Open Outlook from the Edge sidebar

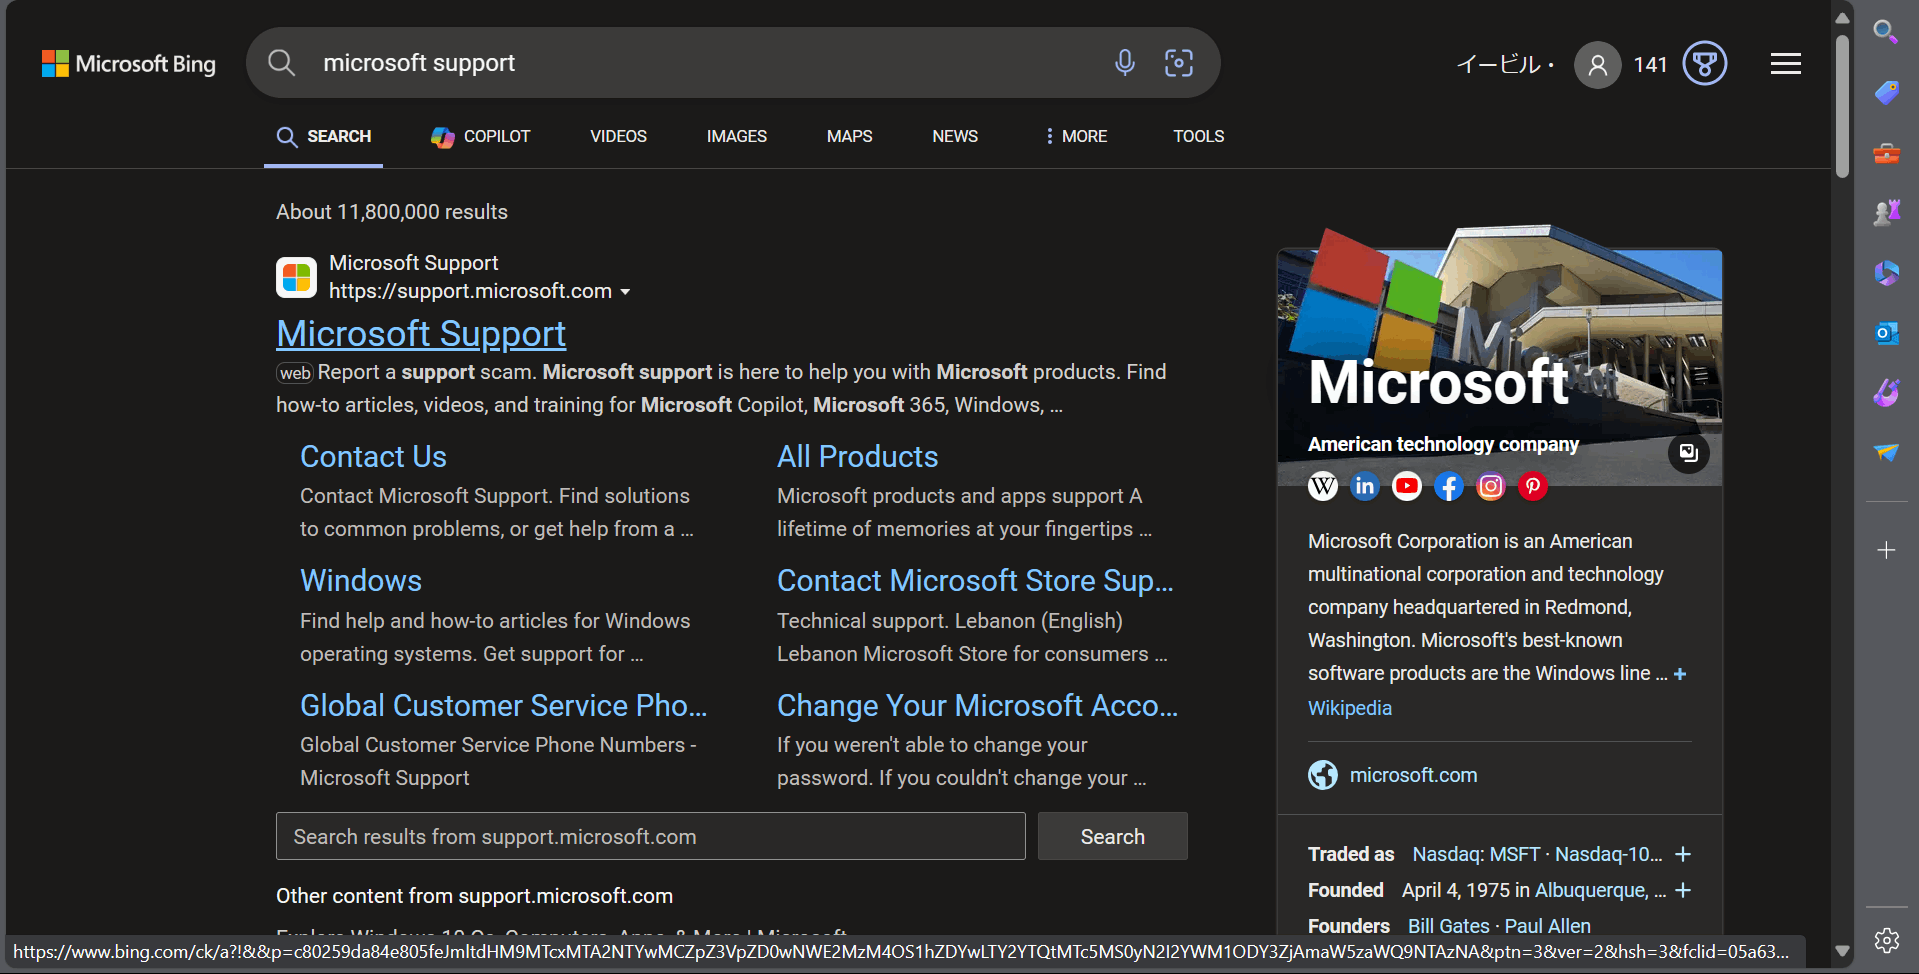(x=1887, y=332)
